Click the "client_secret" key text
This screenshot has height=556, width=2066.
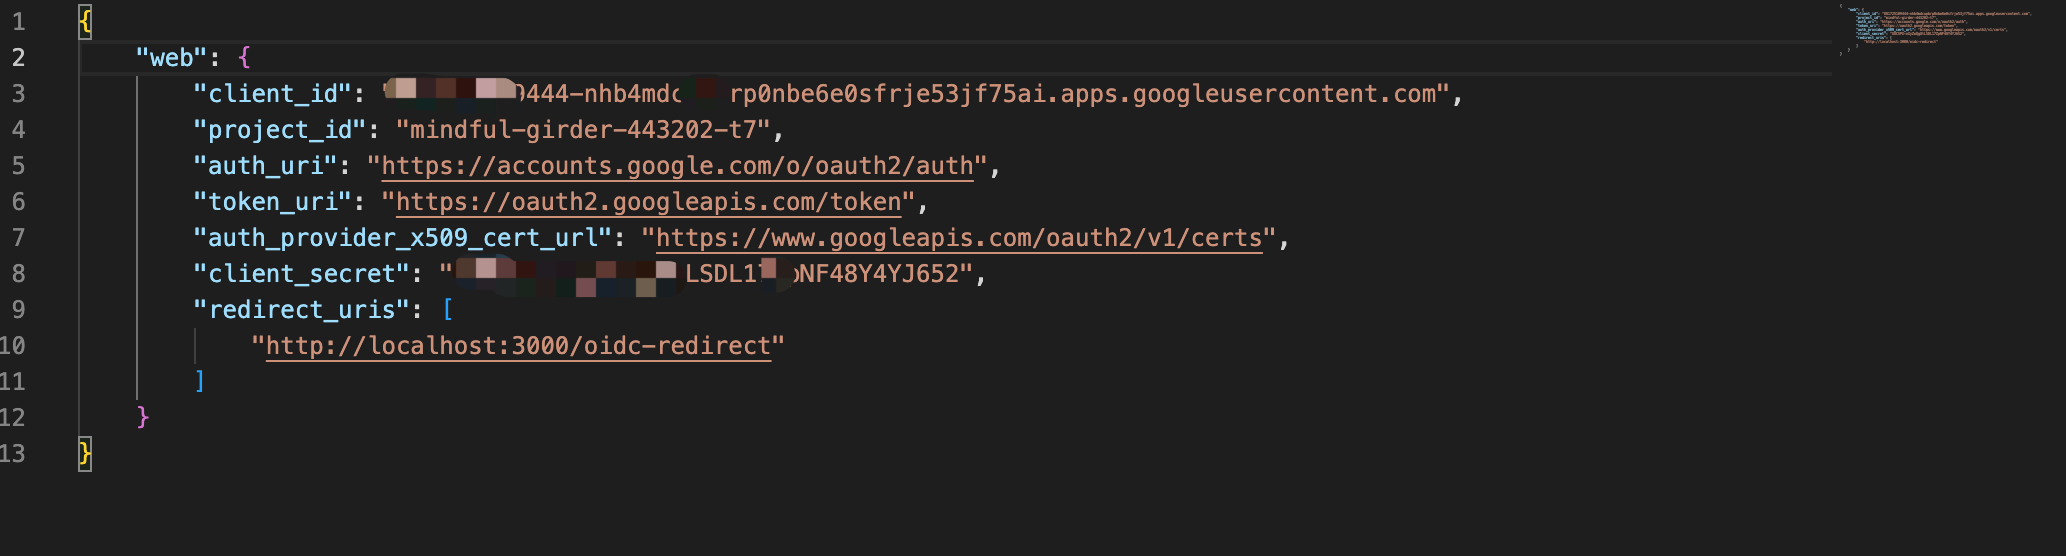(301, 274)
